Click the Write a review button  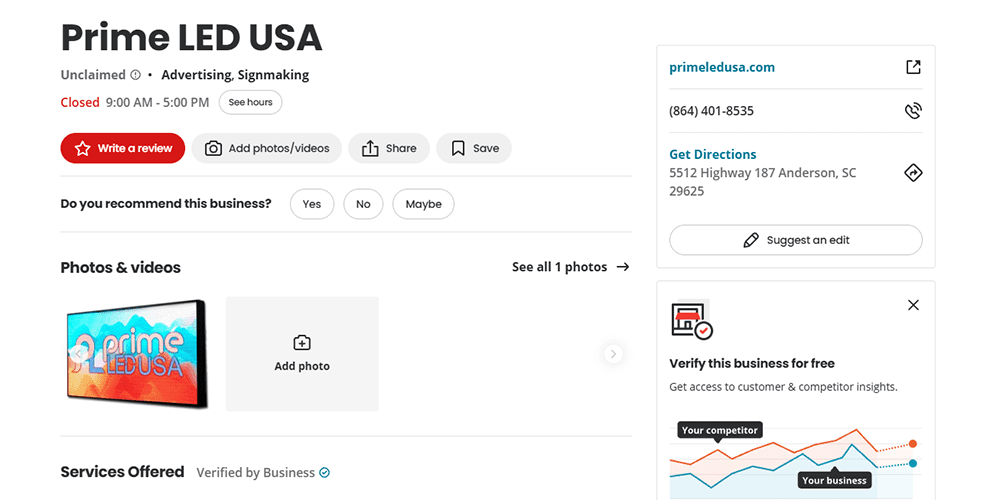click(x=122, y=149)
